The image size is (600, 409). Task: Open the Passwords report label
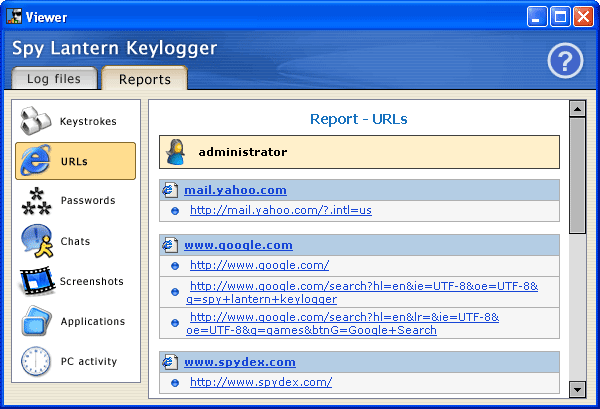88,200
